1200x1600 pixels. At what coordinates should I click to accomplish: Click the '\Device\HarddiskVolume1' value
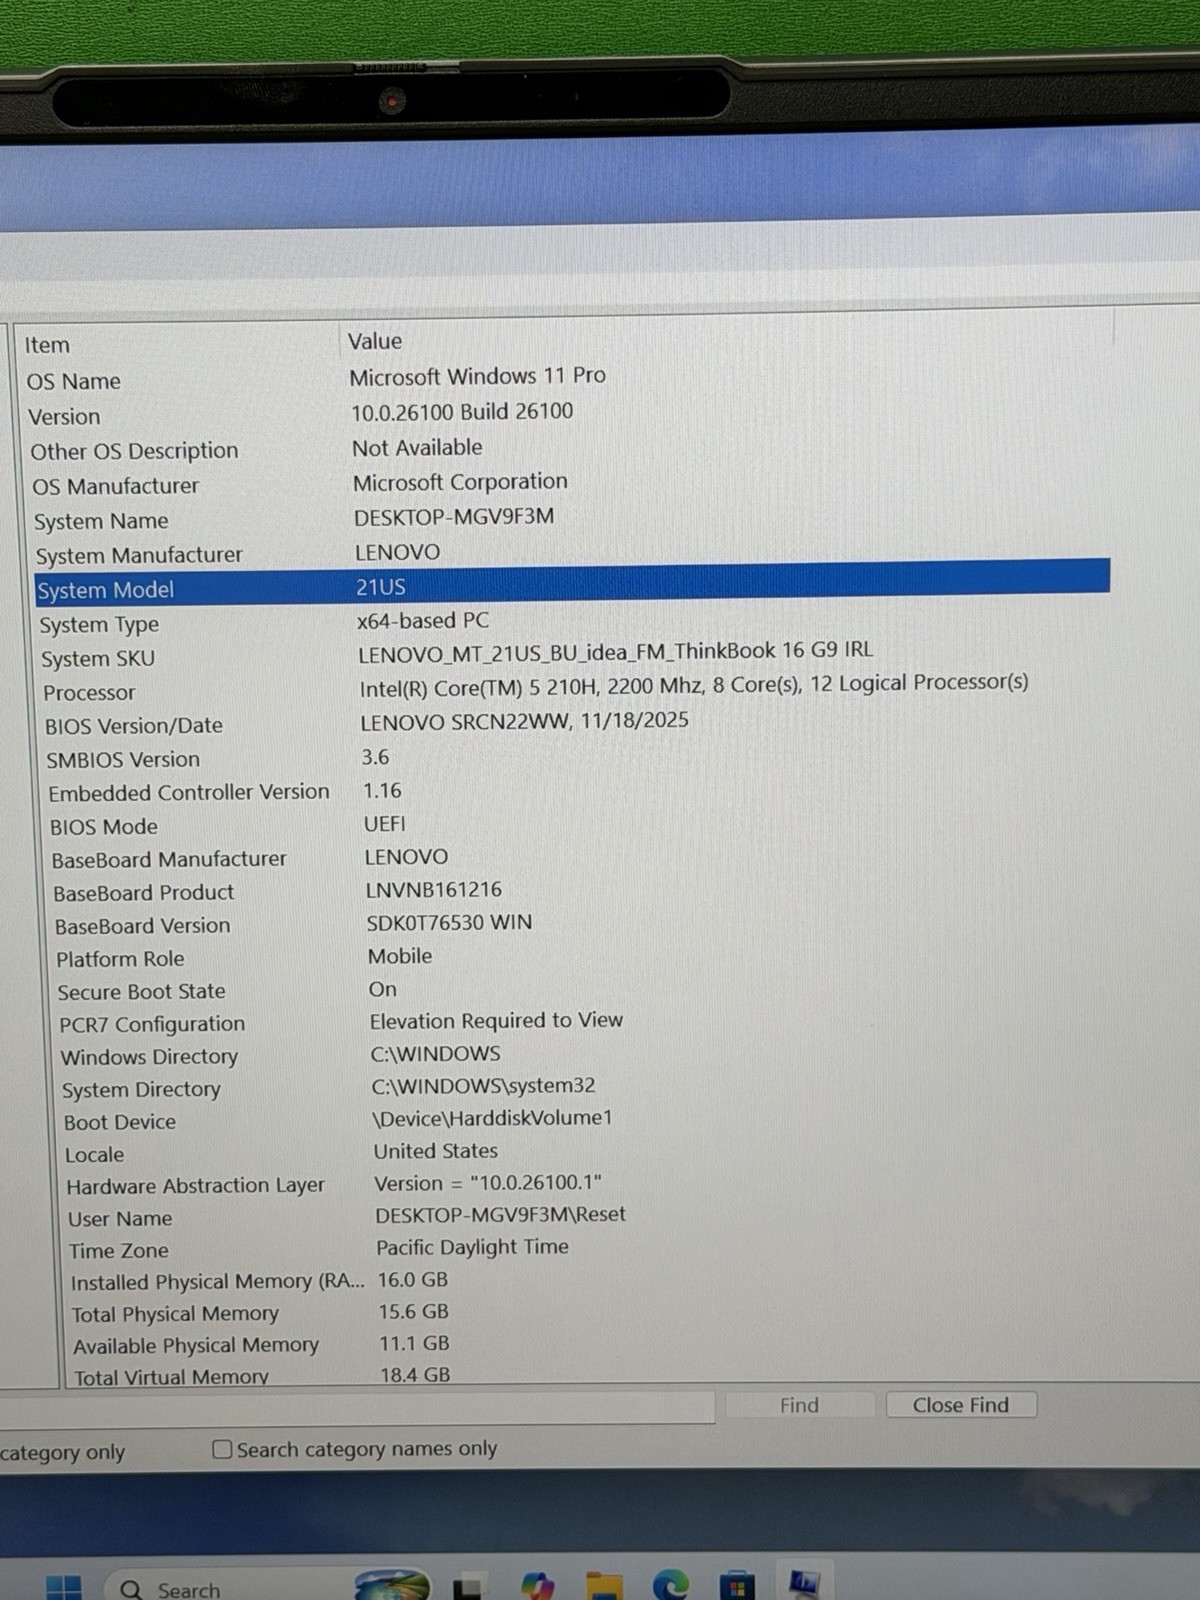click(x=492, y=1118)
